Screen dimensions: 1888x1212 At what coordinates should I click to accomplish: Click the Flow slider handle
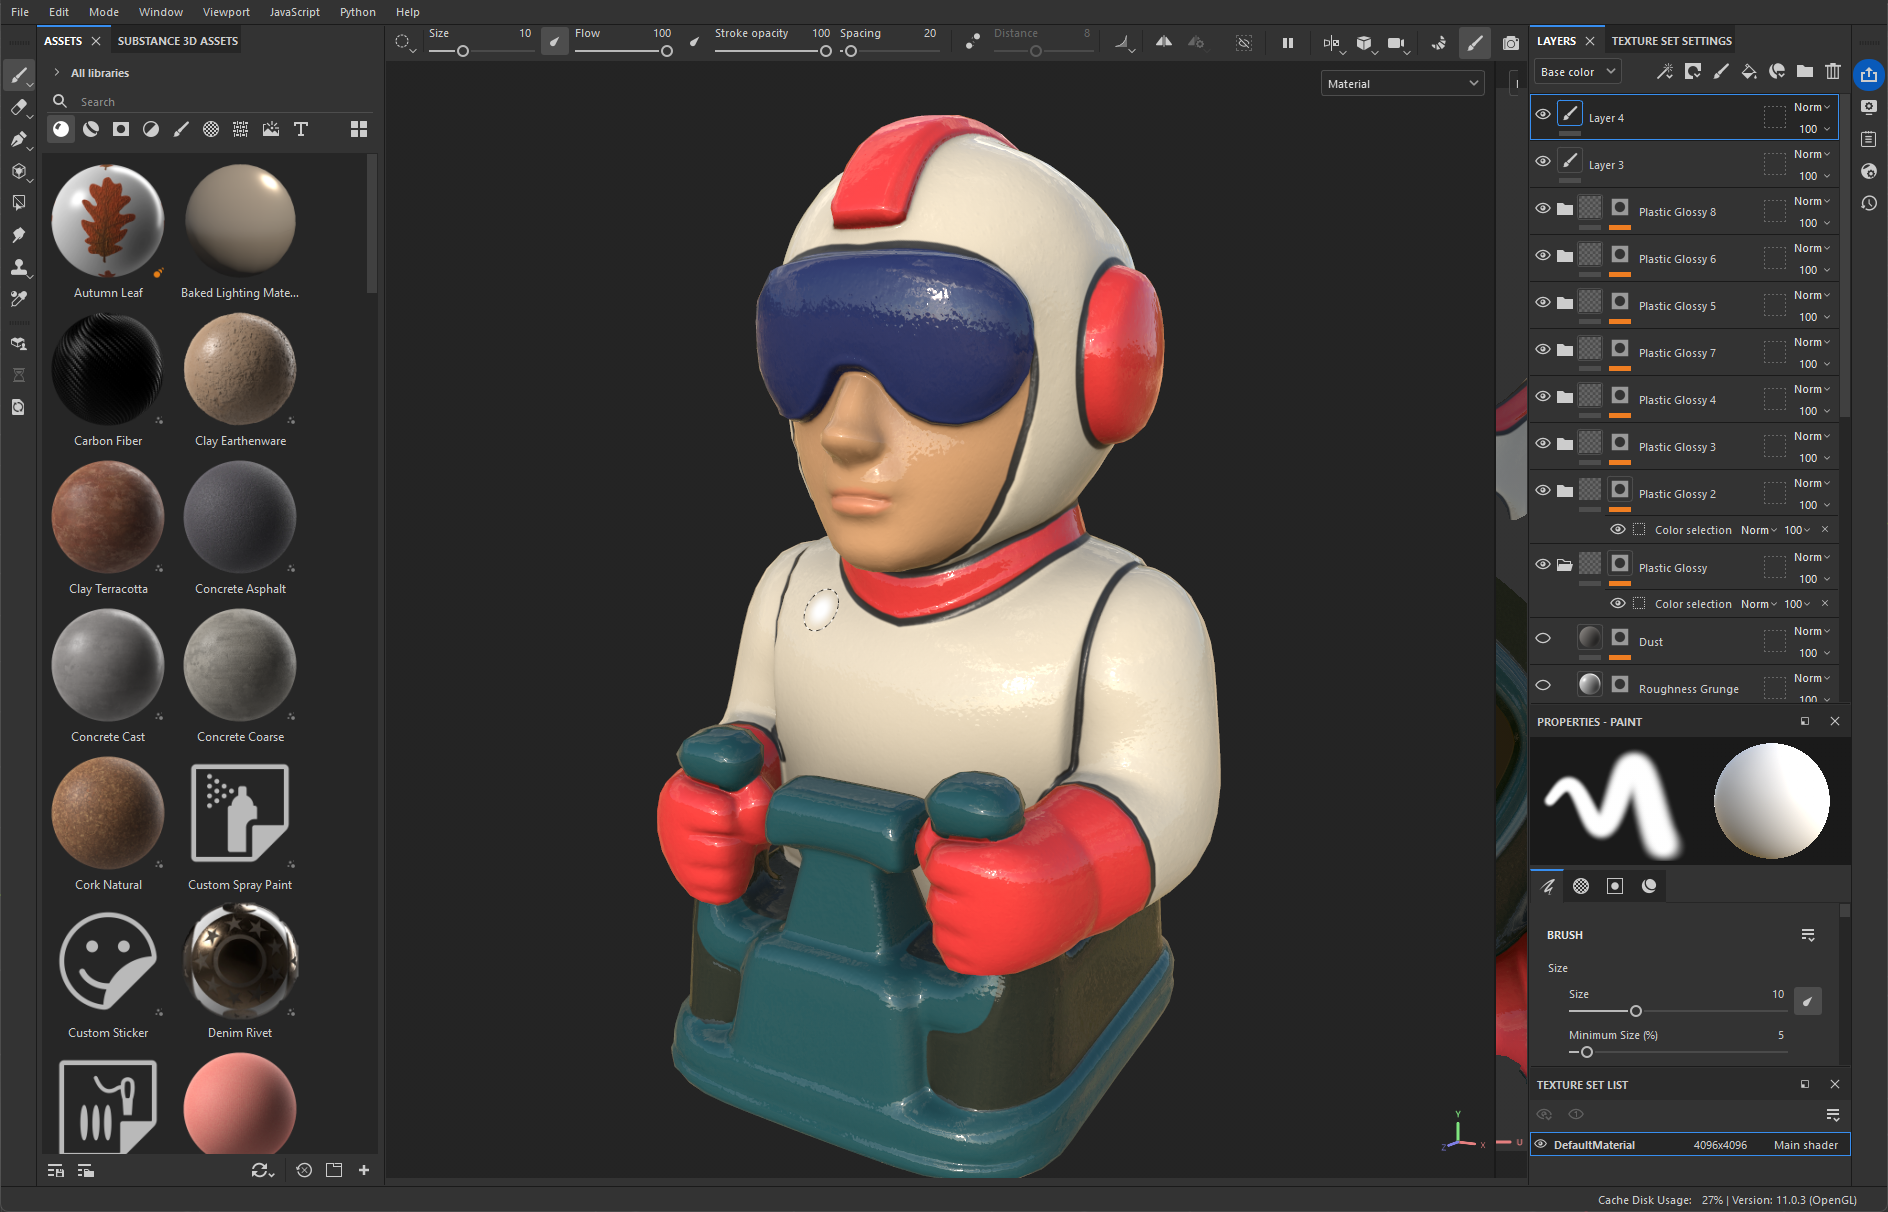(x=667, y=51)
